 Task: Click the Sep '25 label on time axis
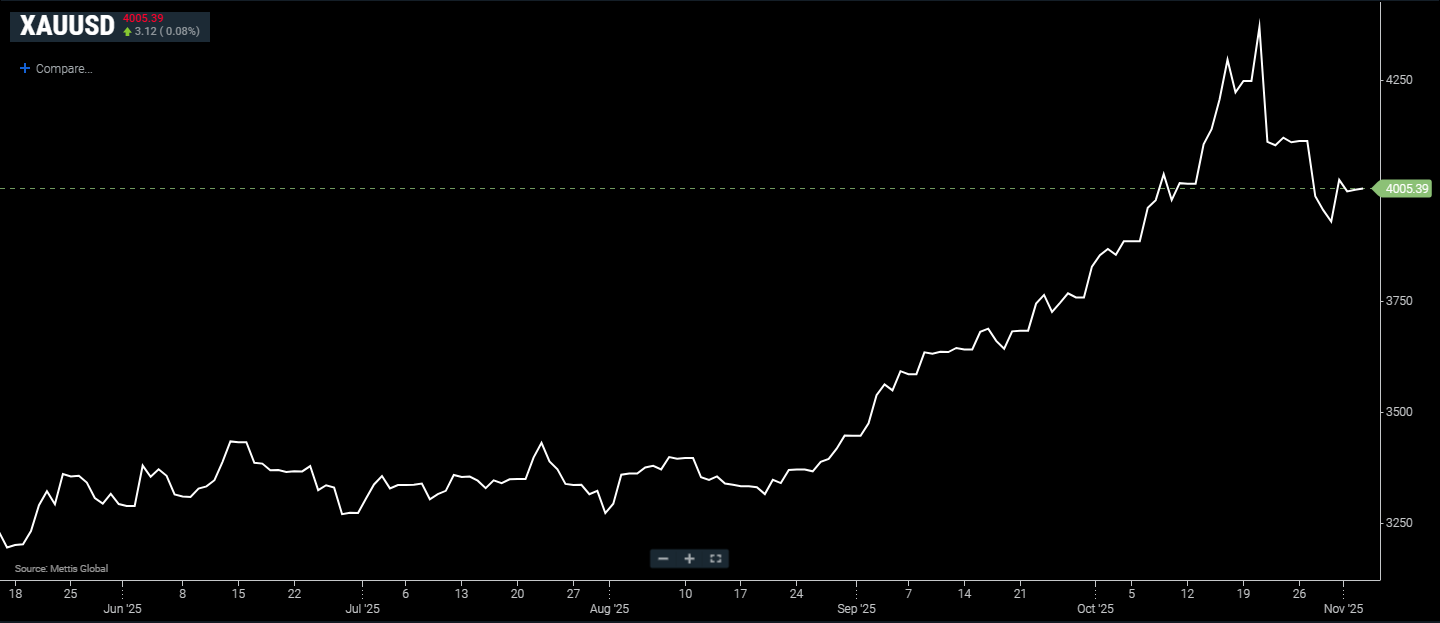tap(856, 608)
